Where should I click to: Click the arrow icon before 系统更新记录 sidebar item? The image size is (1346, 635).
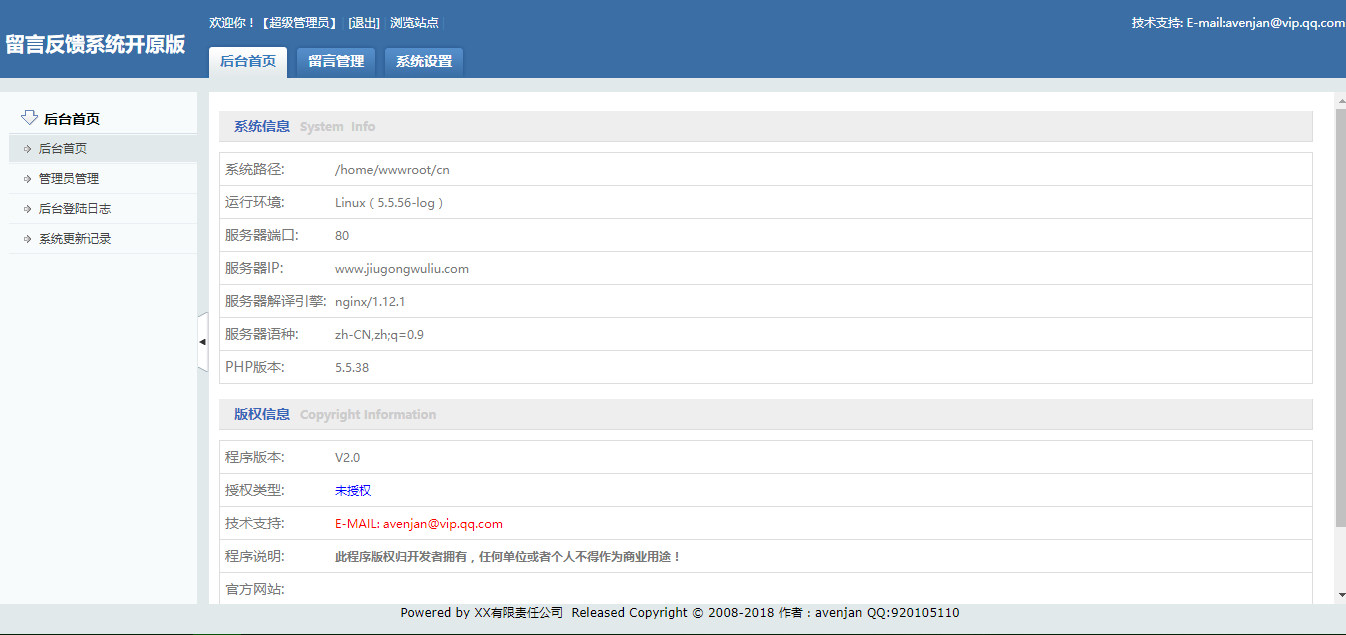click(x=25, y=238)
